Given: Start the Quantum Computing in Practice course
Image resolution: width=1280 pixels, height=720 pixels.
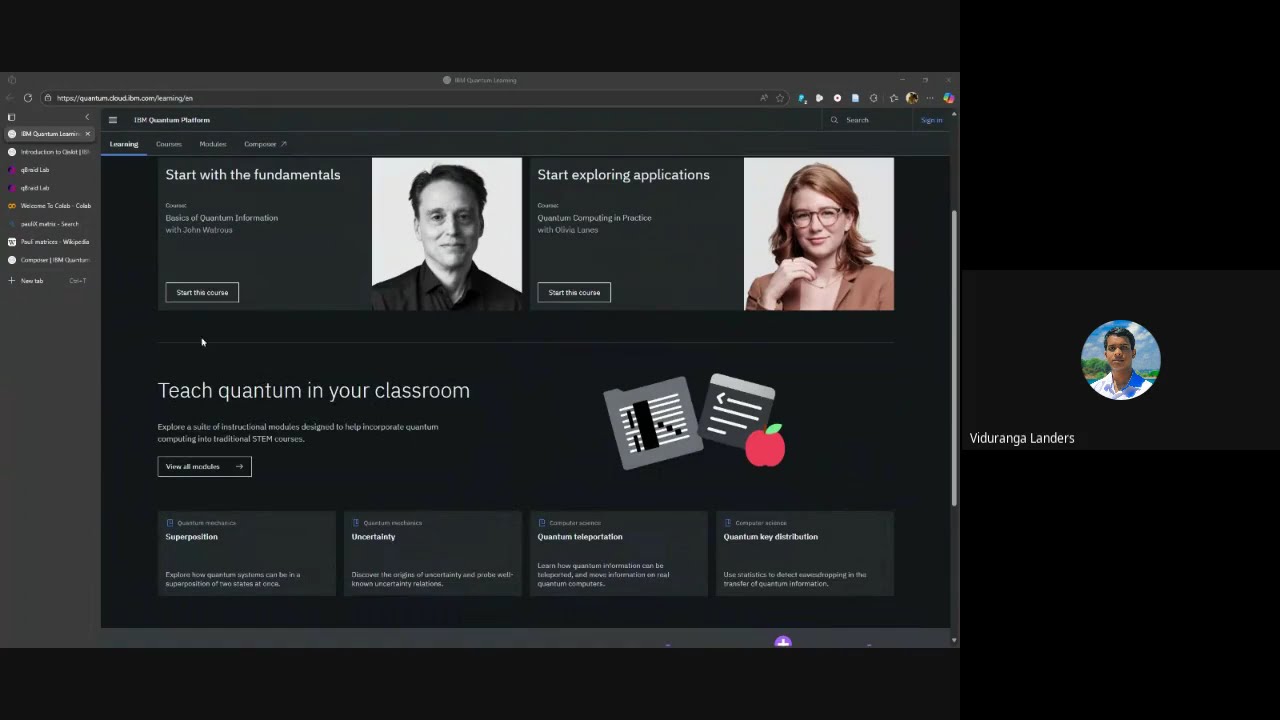Looking at the screenshot, I should coord(574,292).
